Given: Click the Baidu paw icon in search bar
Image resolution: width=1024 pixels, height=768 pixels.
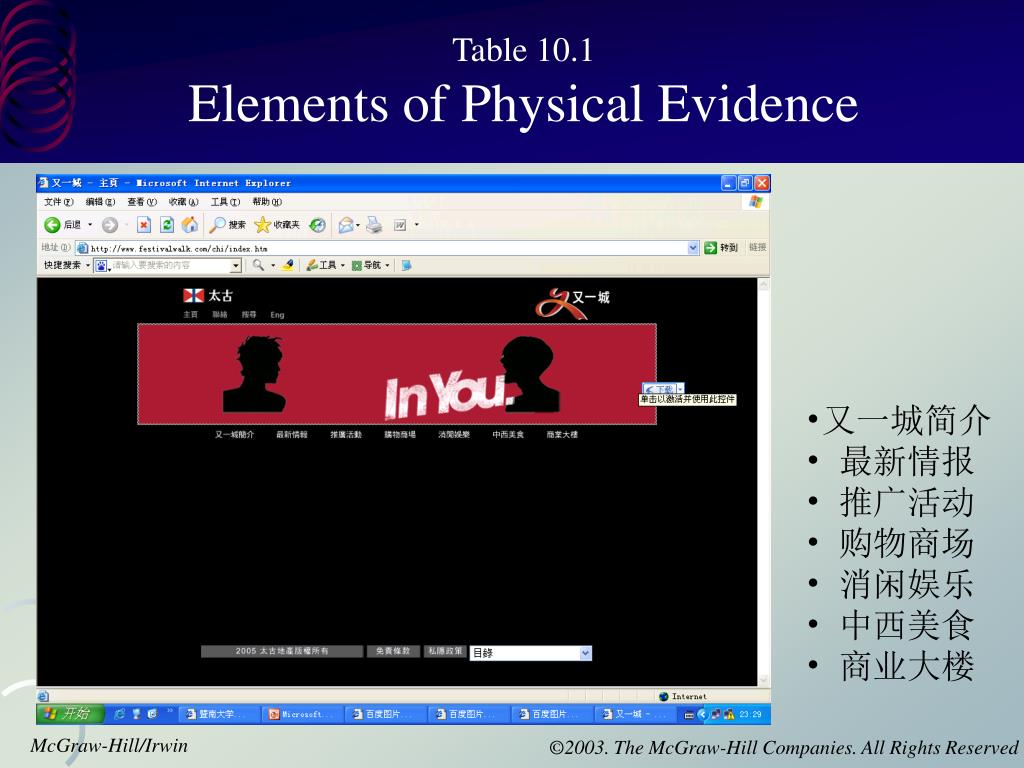Looking at the screenshot, I should pos(101,265).
